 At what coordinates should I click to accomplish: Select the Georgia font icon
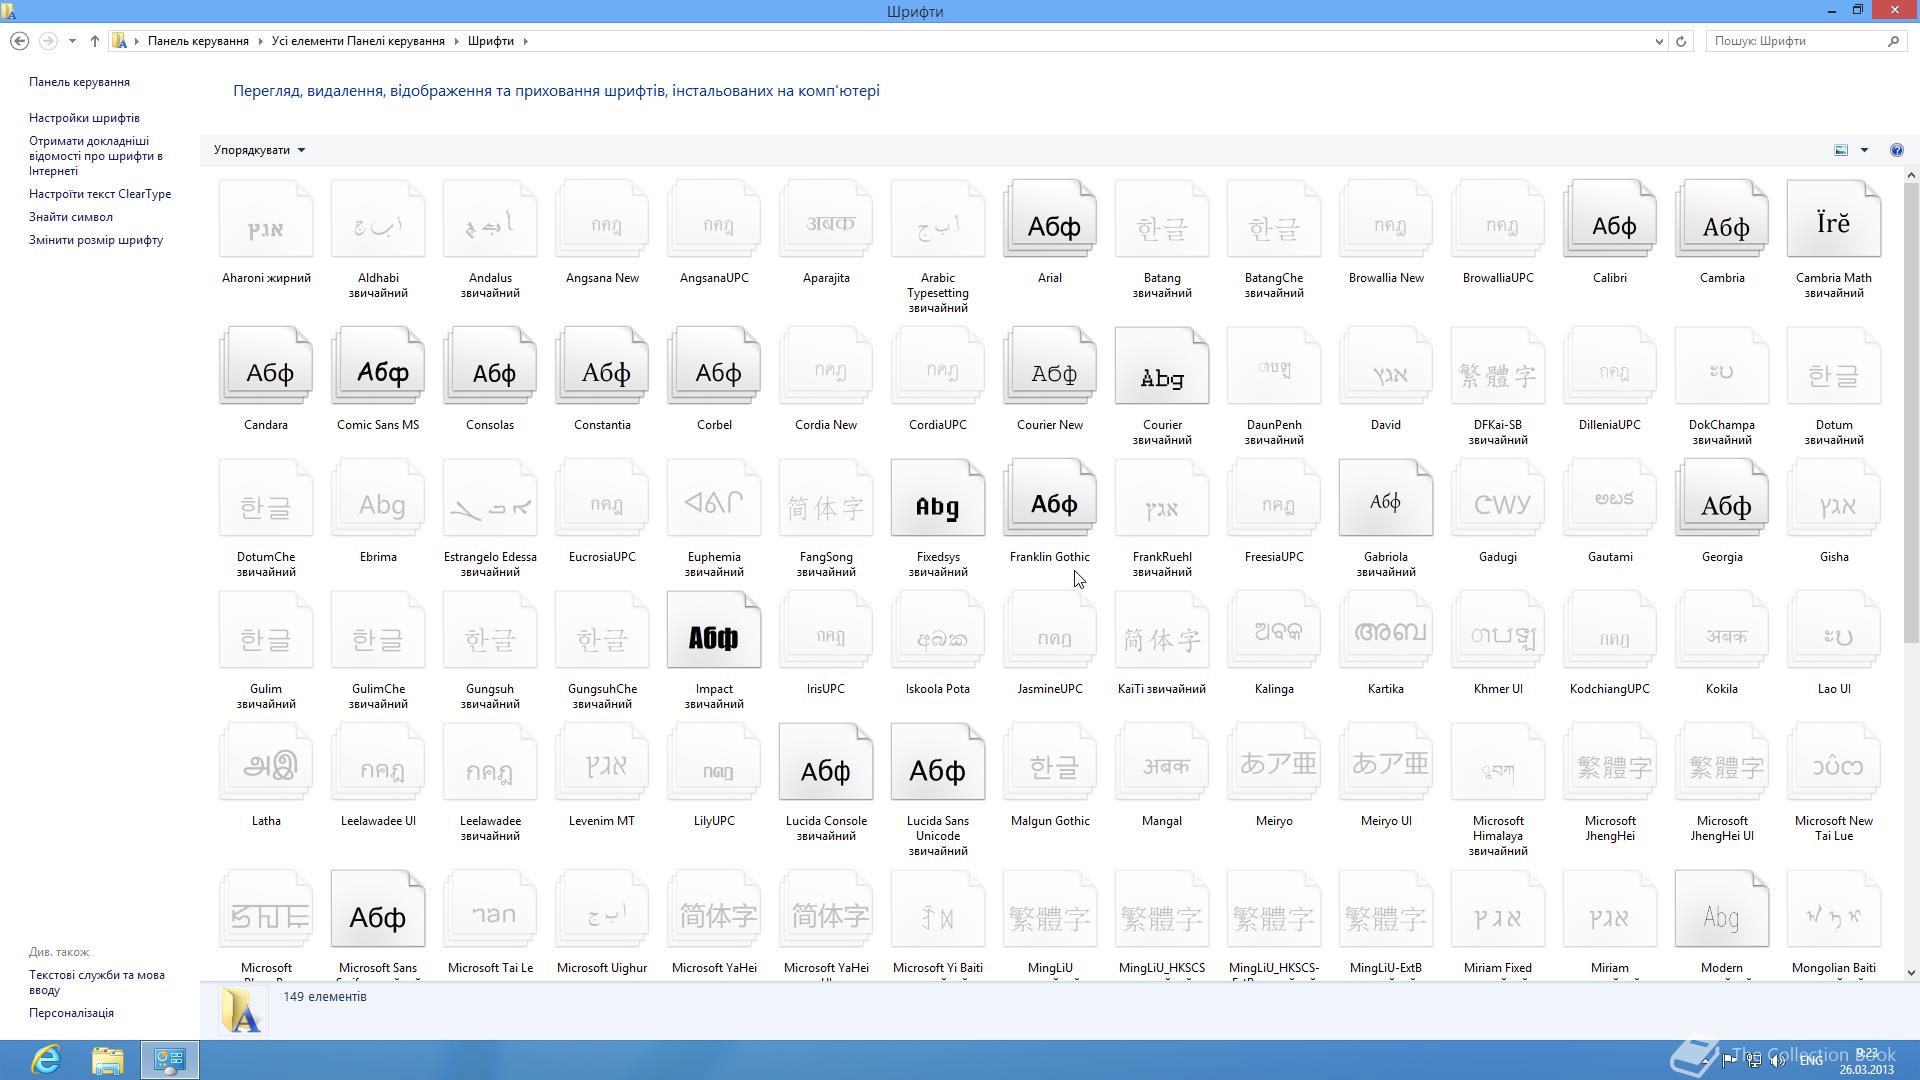(1722, 499)
